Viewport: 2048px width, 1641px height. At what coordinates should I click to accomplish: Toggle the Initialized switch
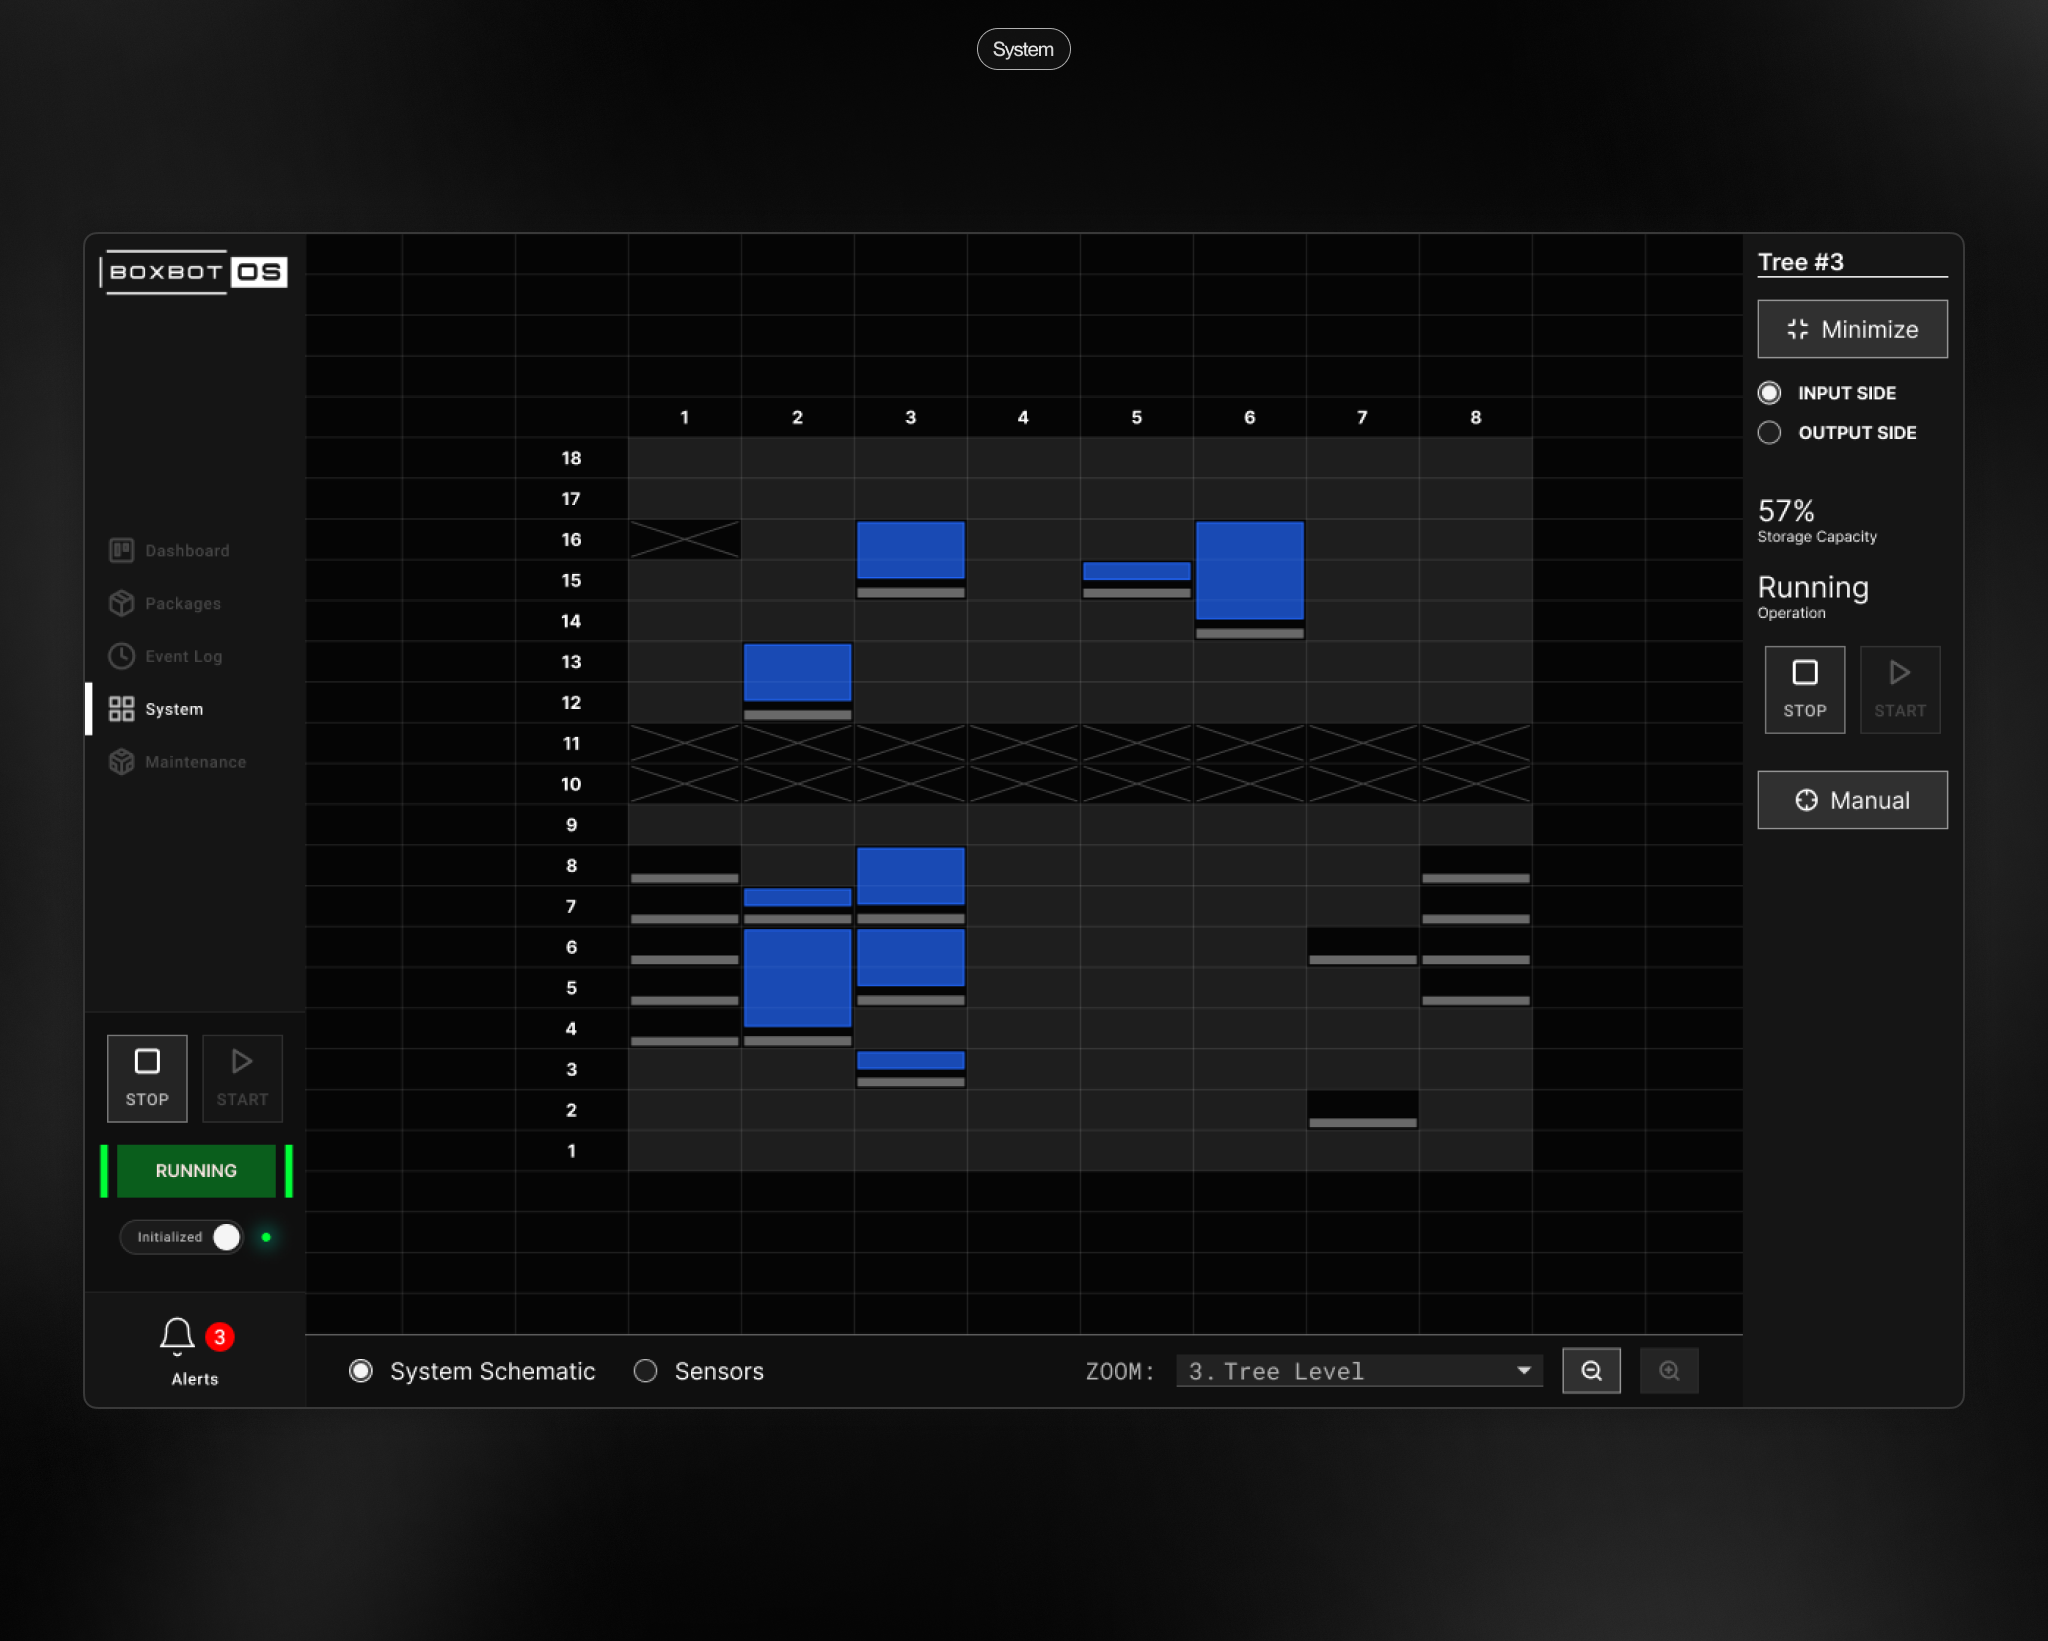coord(226,1237)
